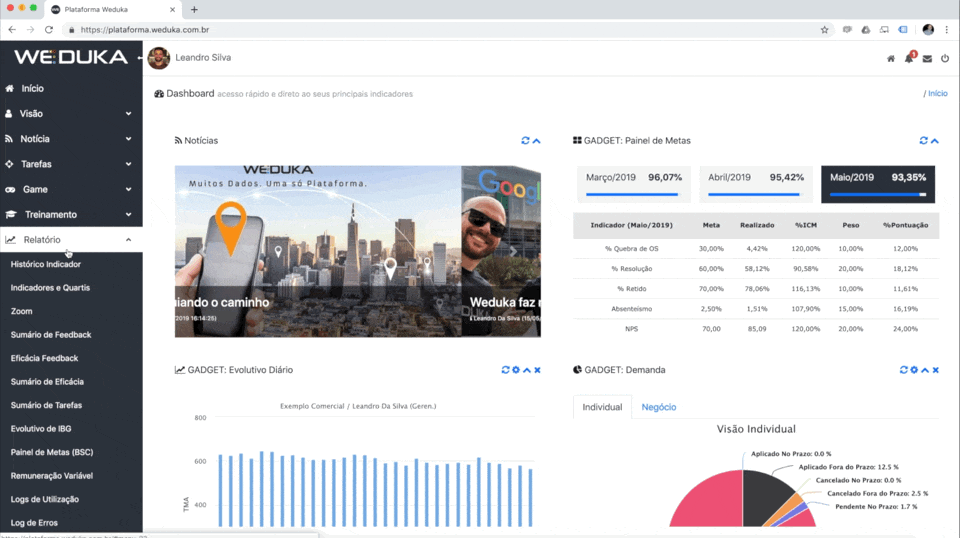Click the home icon in top header
The image size is (960, 538).
pyautogui.click(x=891, y=59)
